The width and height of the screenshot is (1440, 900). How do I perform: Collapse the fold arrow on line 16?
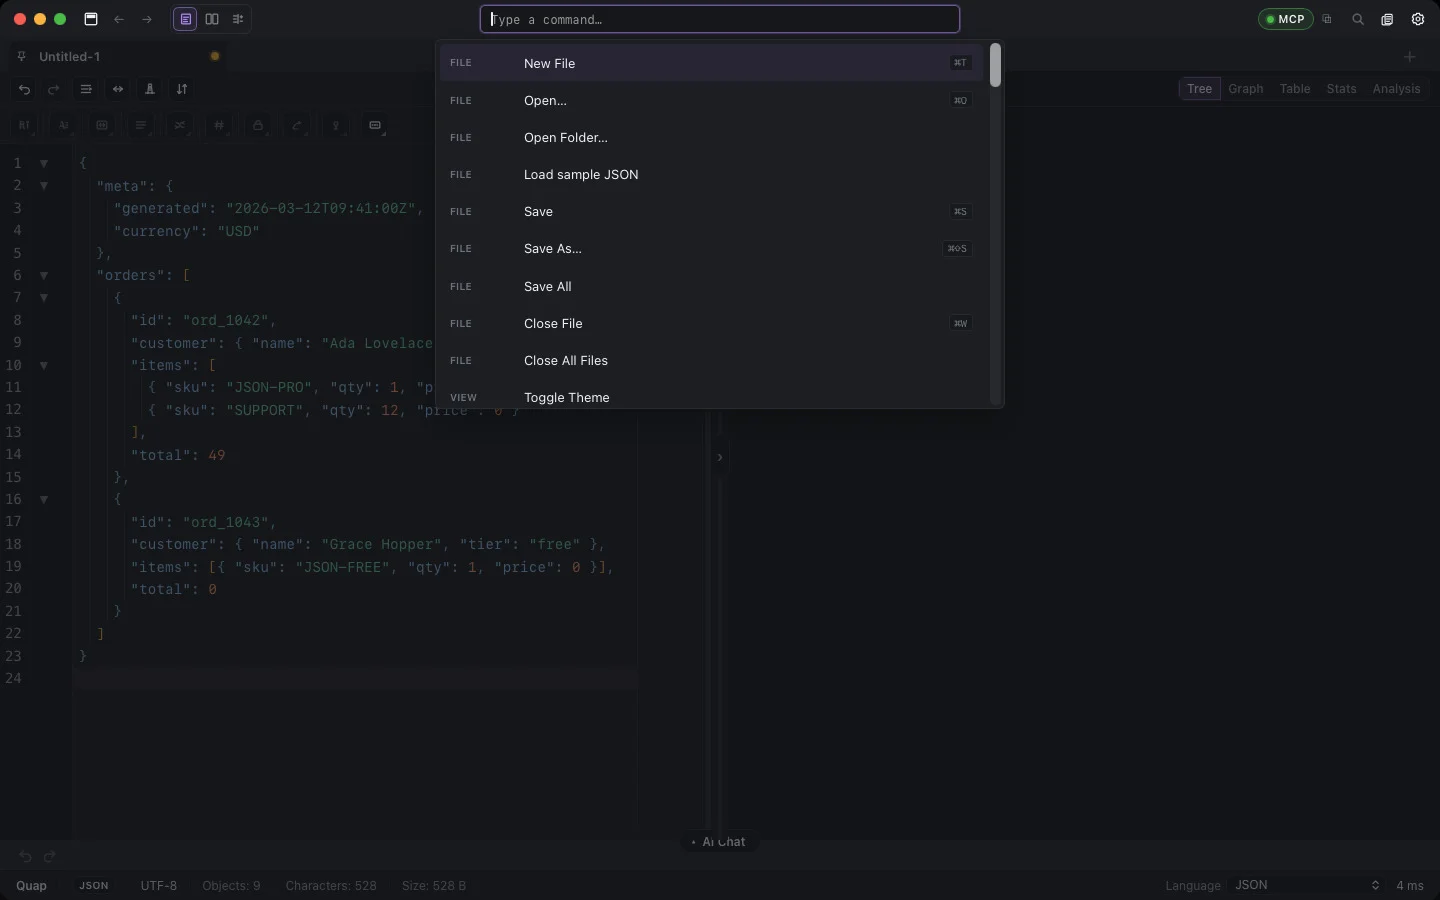tap(44, 499)
